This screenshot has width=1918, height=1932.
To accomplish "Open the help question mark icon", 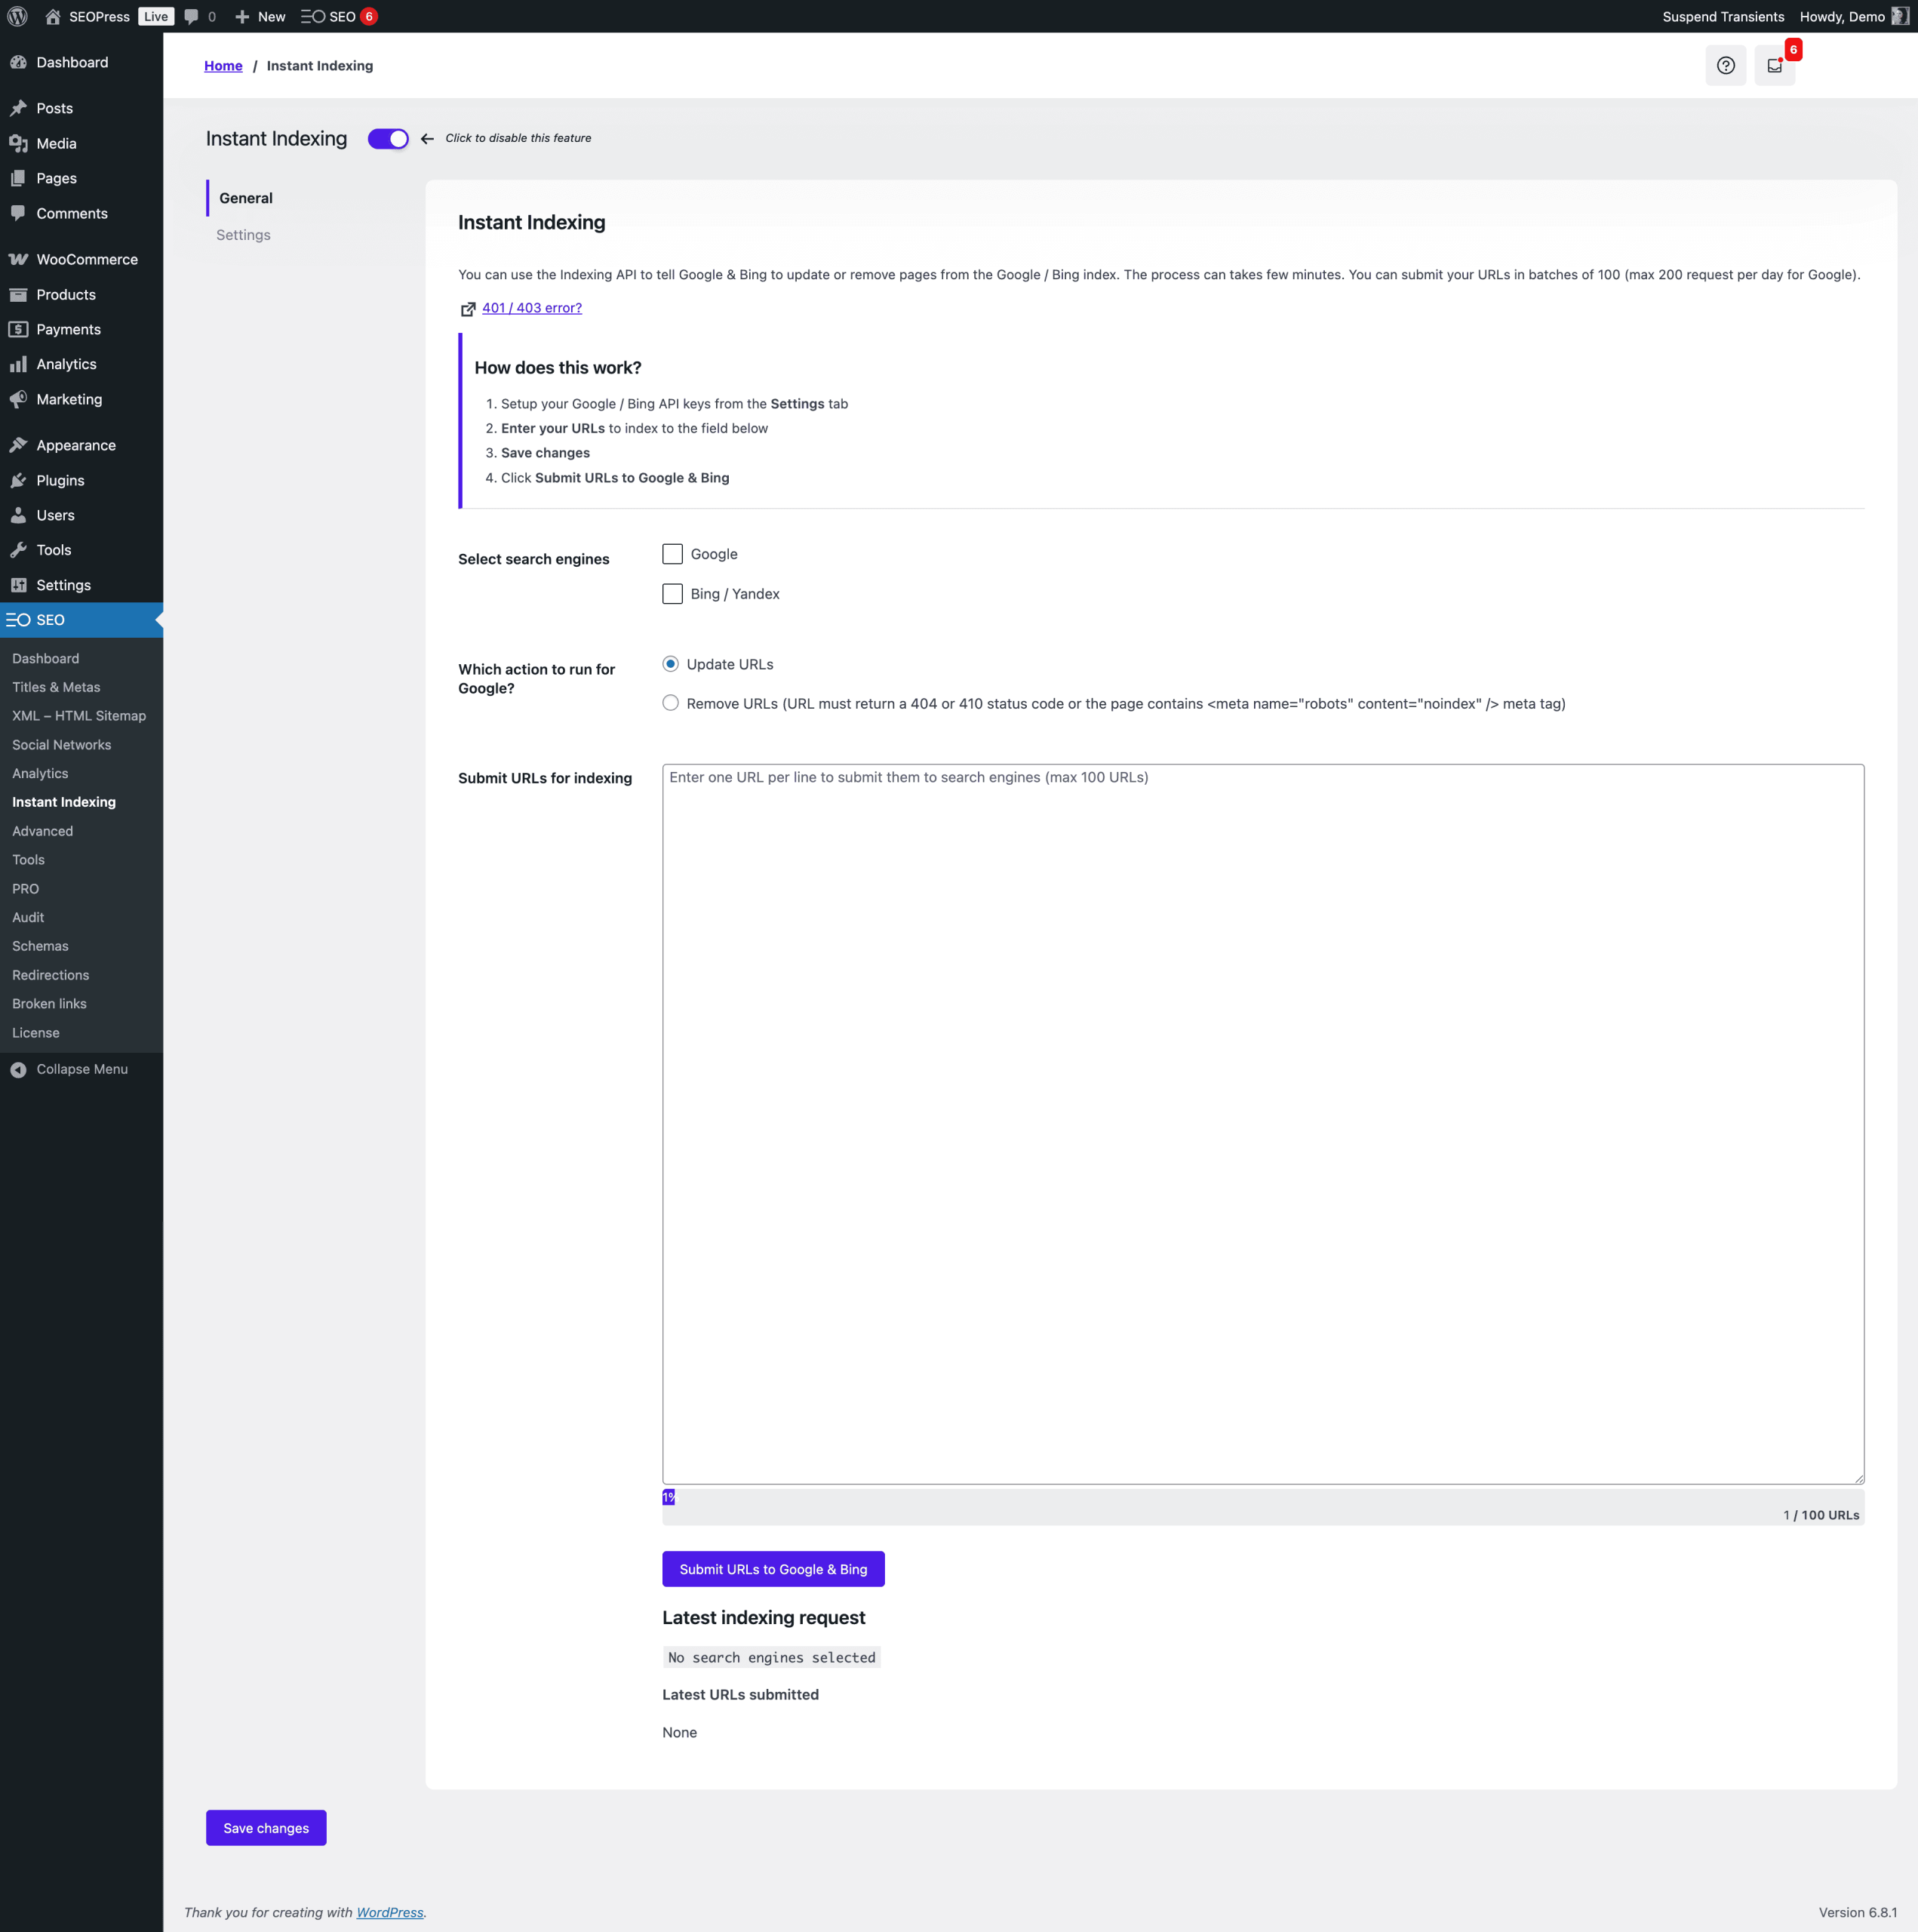I will pos(1725,66).
